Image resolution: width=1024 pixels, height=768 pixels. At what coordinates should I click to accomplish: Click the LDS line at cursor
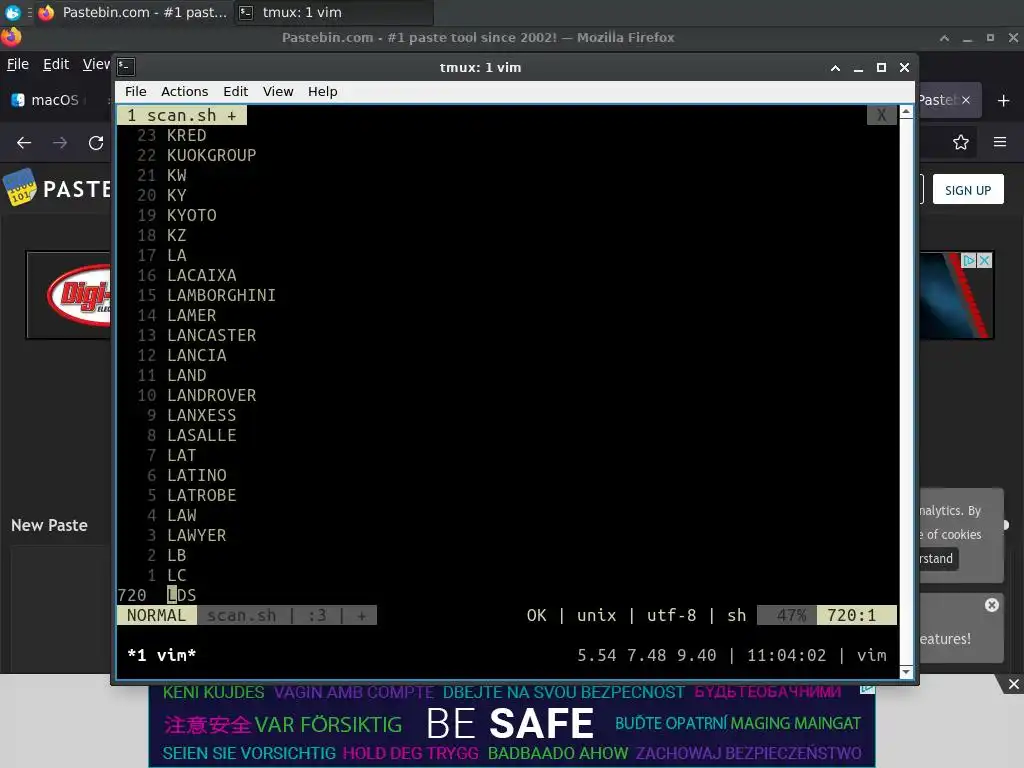coord(182,595)
